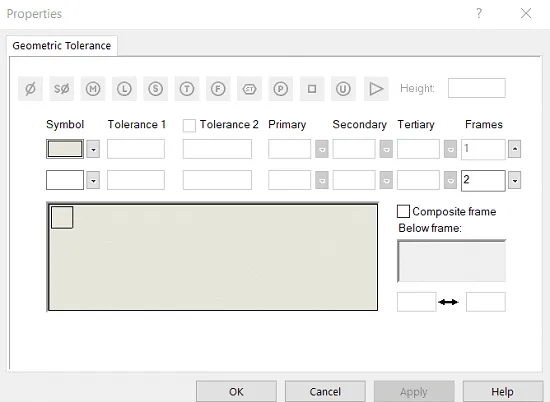Choose the tangent plane T symbol
The width and height of the screenshot is (550, 402).
(187, 89)
